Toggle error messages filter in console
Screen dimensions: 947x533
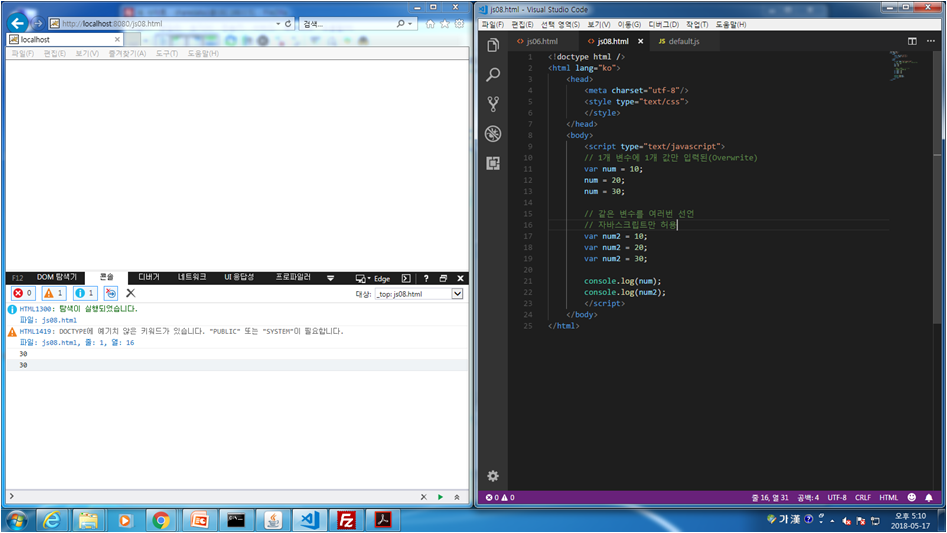[23, 293]
